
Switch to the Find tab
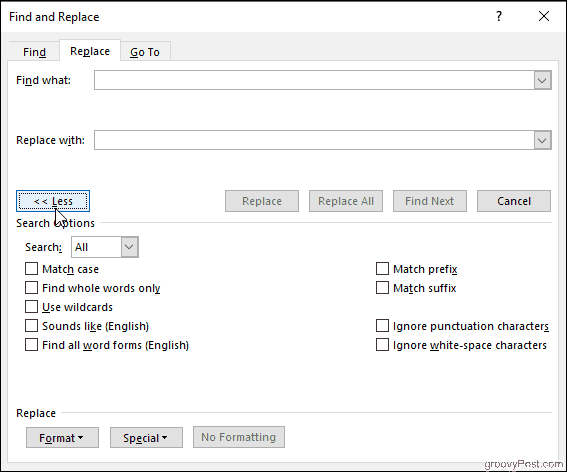click(34, 52)
